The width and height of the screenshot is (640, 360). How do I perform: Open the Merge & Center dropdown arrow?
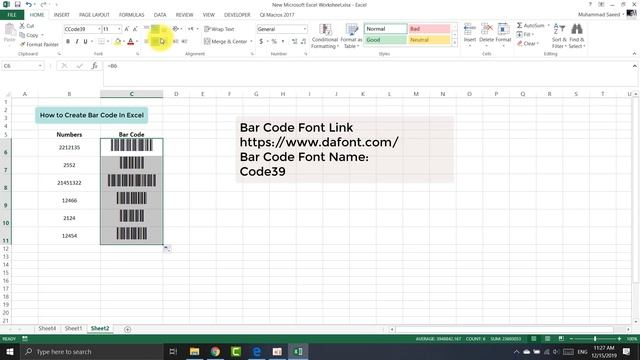251,41
